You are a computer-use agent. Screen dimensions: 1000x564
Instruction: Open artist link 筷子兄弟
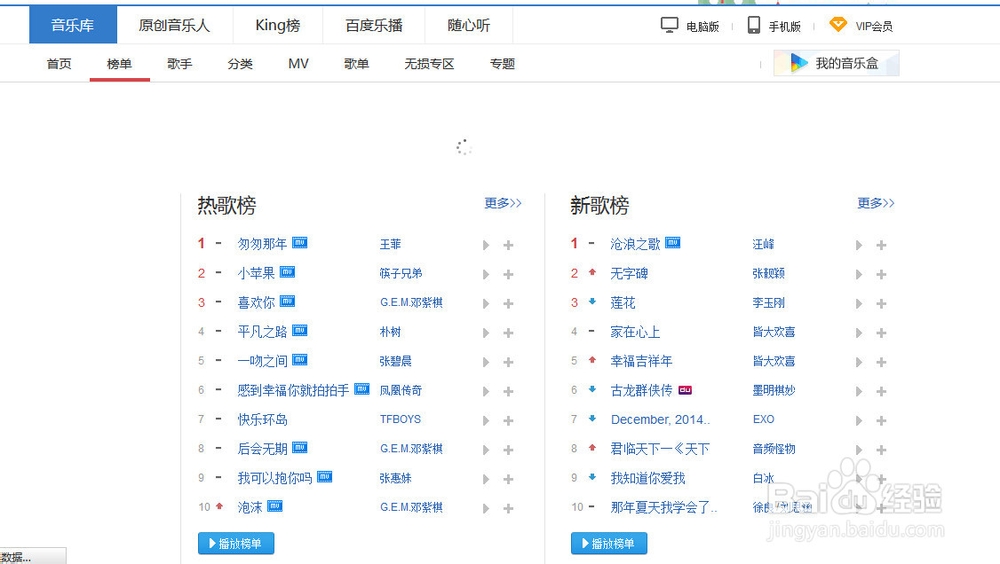click(x=401, y=274)
